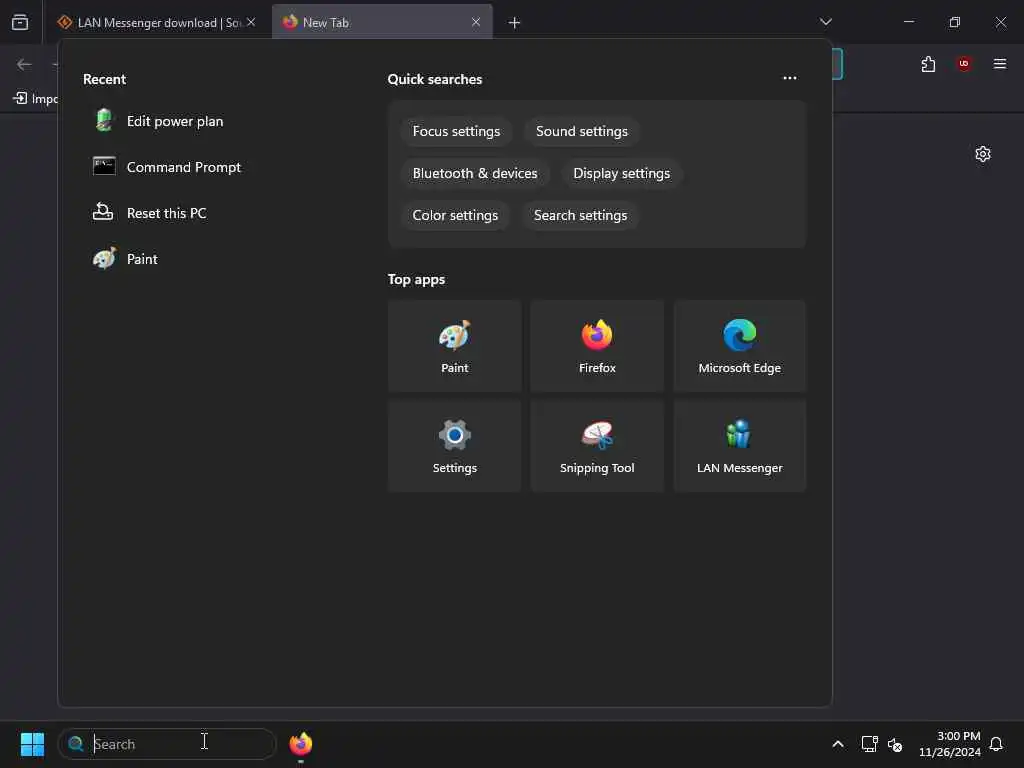Close the New Tab tab
The image size is (1024, 768).
[x=476, y=22]
